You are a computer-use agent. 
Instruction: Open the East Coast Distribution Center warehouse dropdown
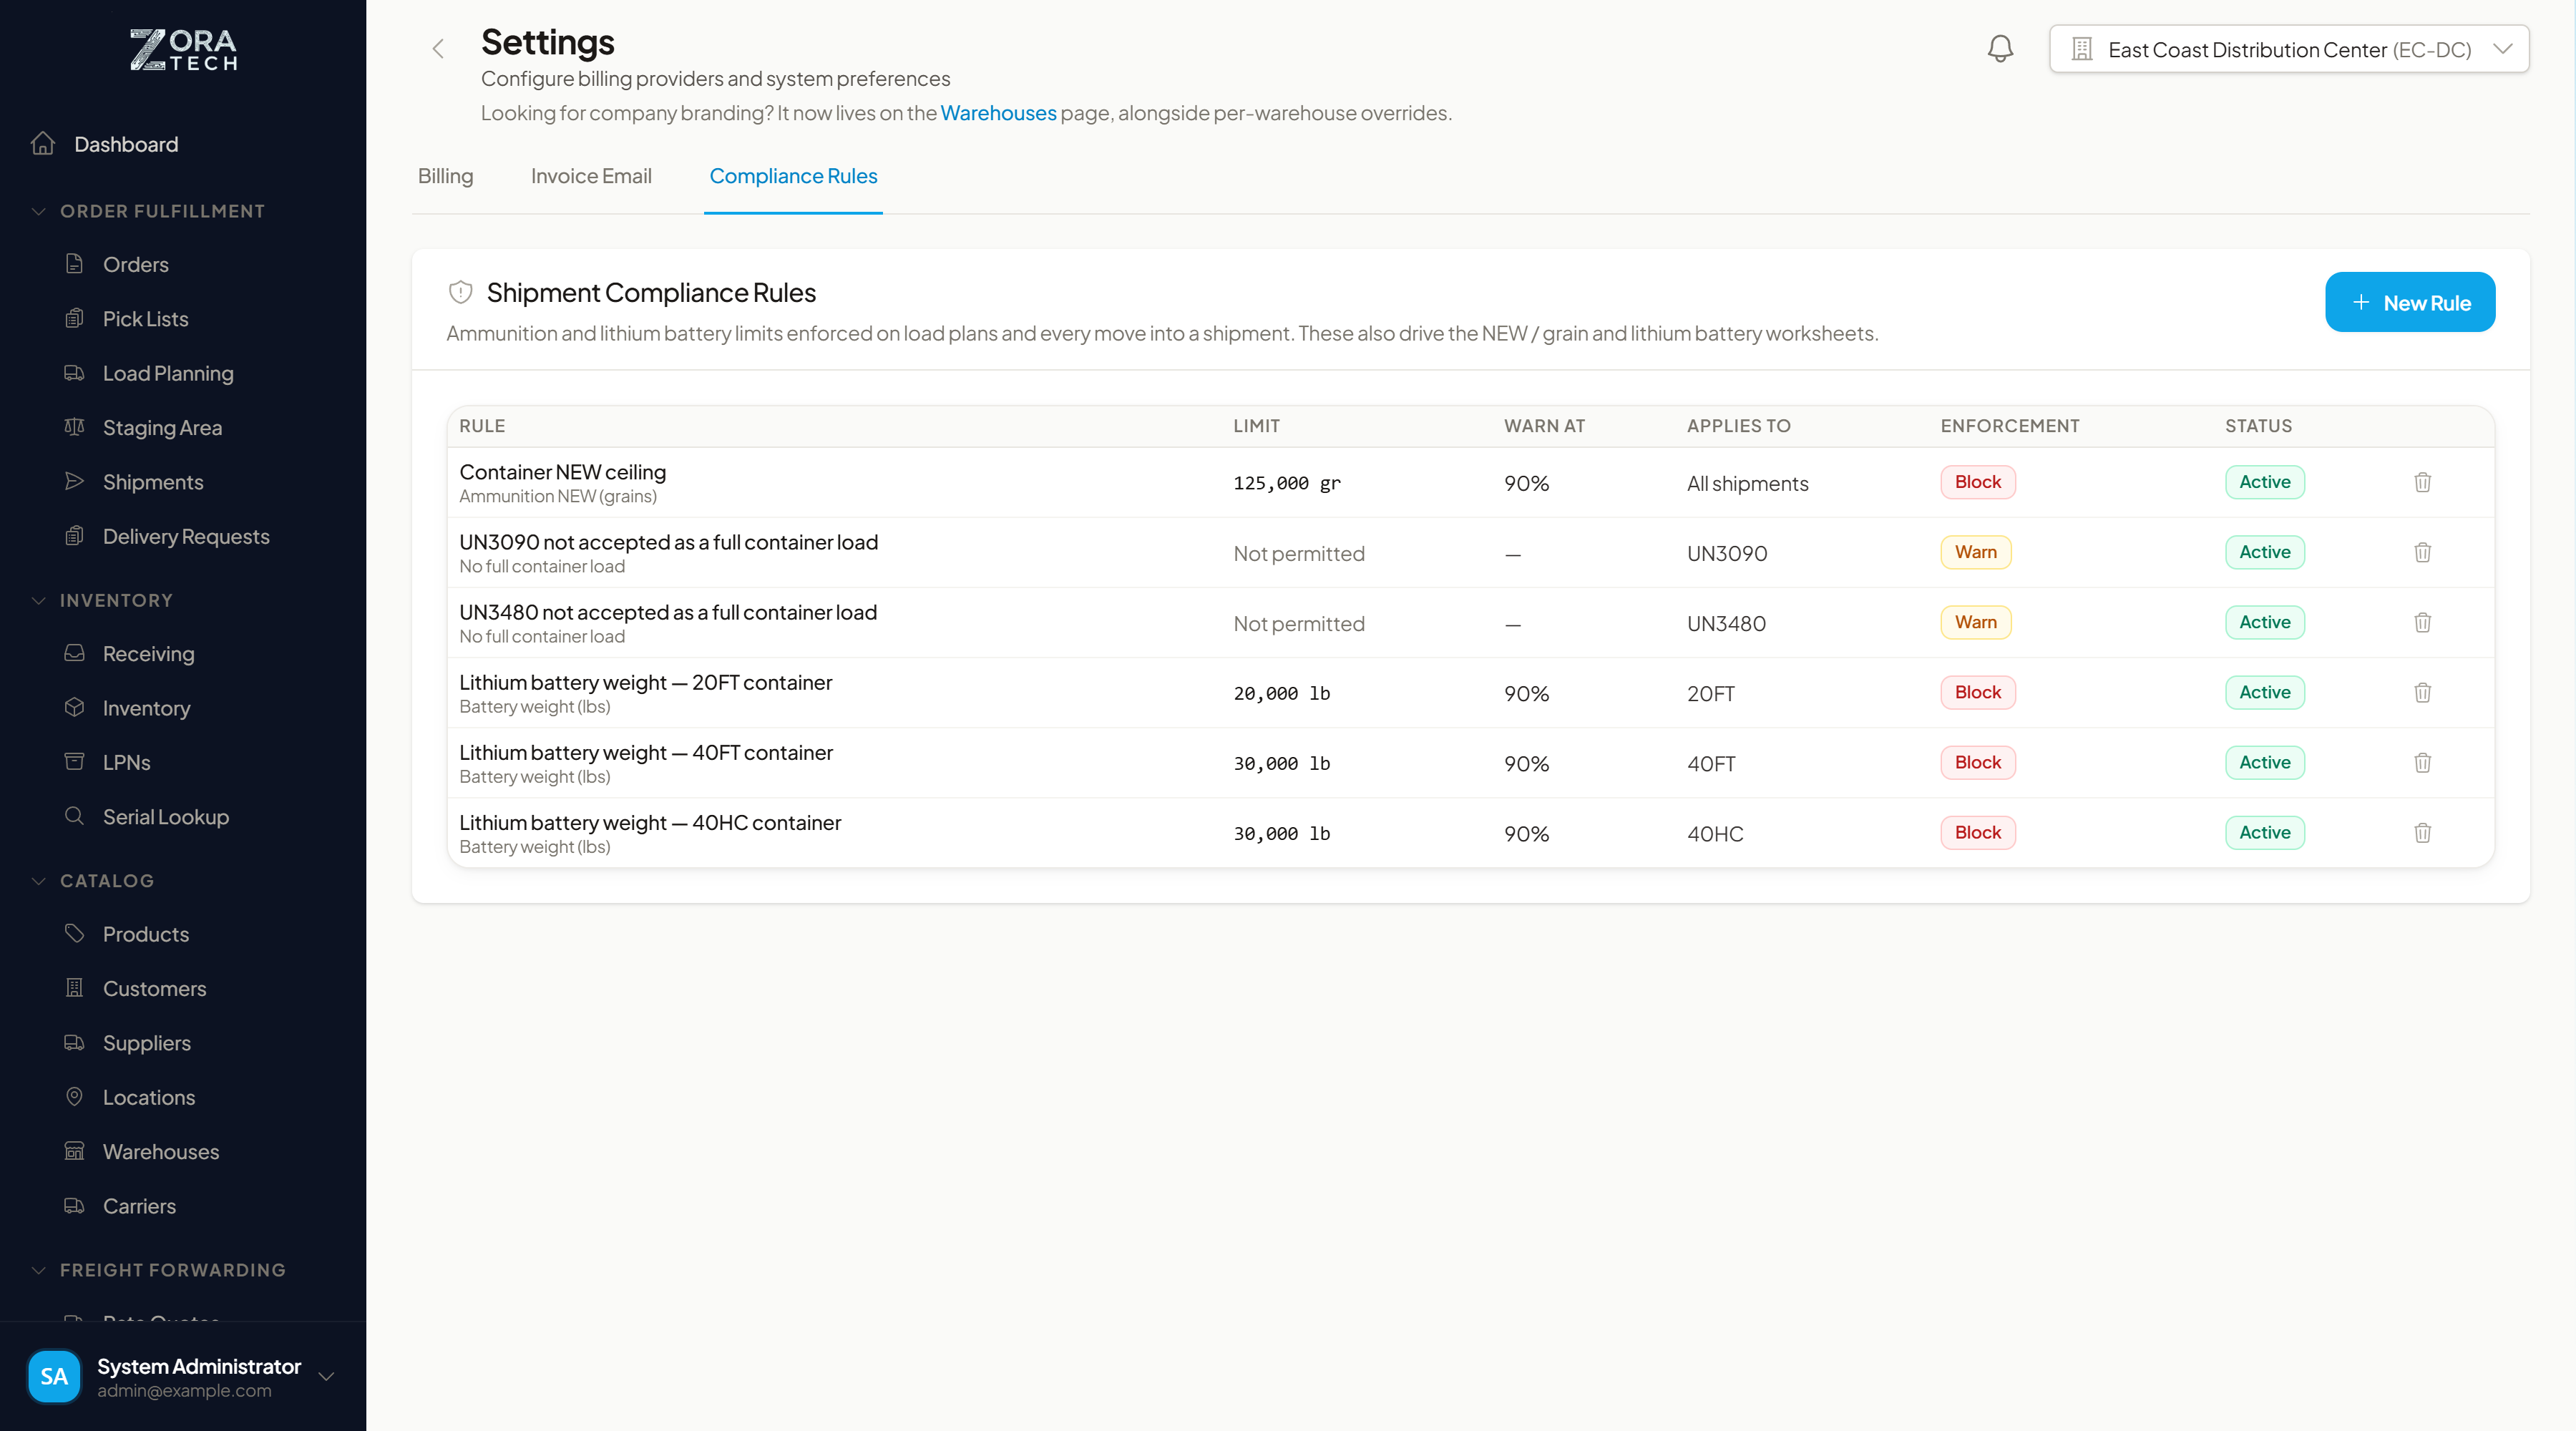coord(2289,49)
